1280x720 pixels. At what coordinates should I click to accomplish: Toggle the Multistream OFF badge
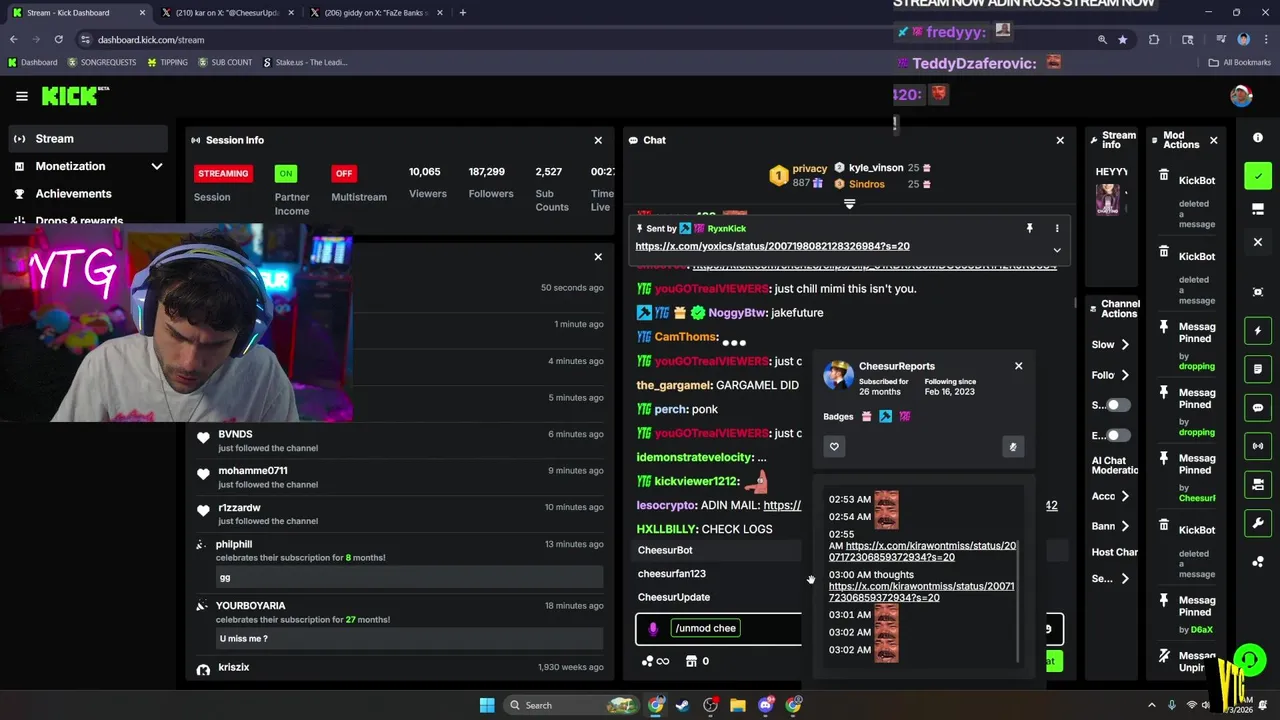[x=344, y=173]
